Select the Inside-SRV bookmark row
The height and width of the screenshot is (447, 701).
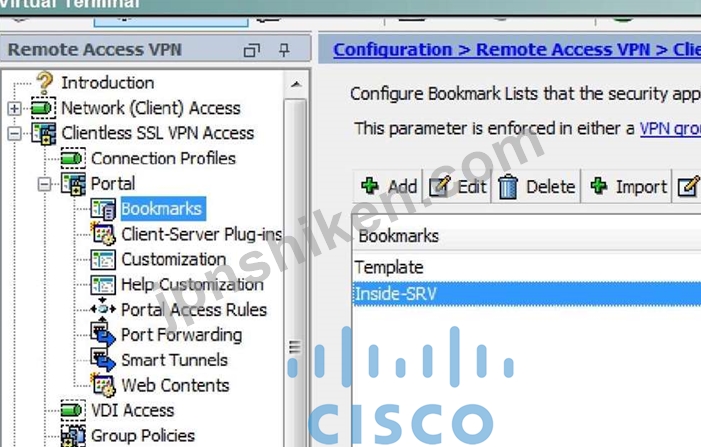coord(527,294)
